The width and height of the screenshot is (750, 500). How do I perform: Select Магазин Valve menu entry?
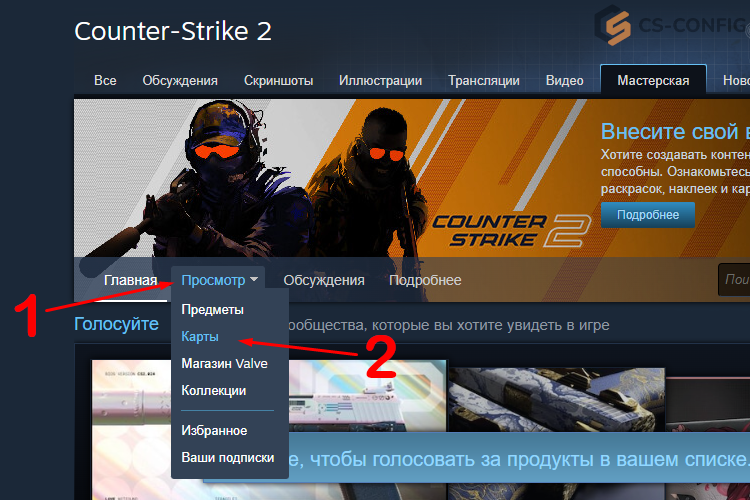(x=224, y=364)
